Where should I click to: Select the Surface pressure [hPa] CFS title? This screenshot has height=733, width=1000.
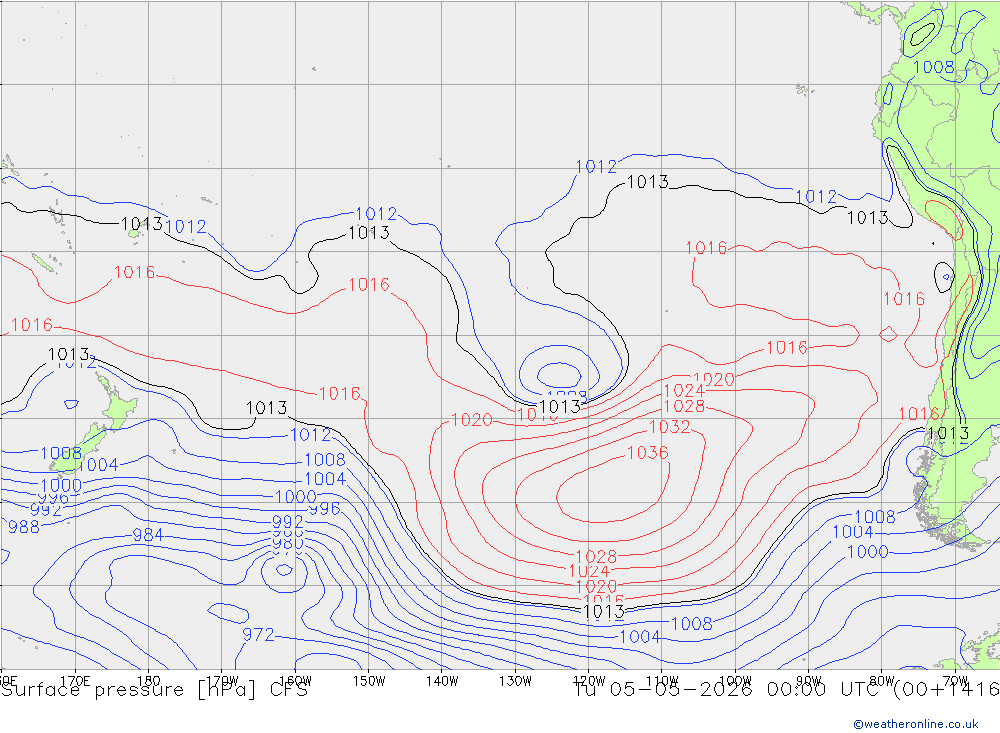click(154, 690)
